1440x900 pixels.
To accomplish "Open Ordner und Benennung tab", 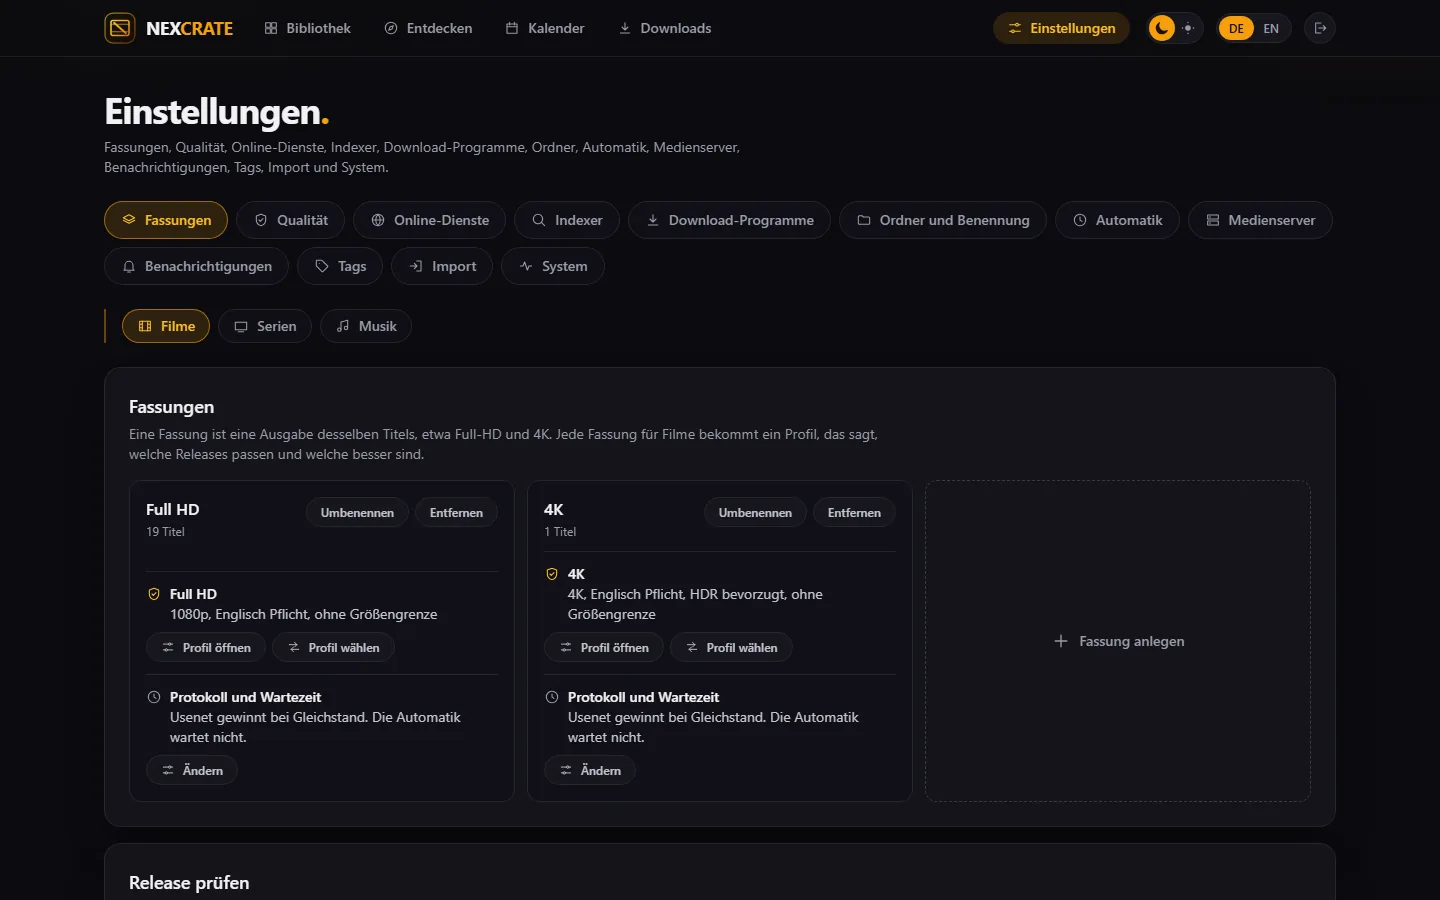I will [943, 220].
